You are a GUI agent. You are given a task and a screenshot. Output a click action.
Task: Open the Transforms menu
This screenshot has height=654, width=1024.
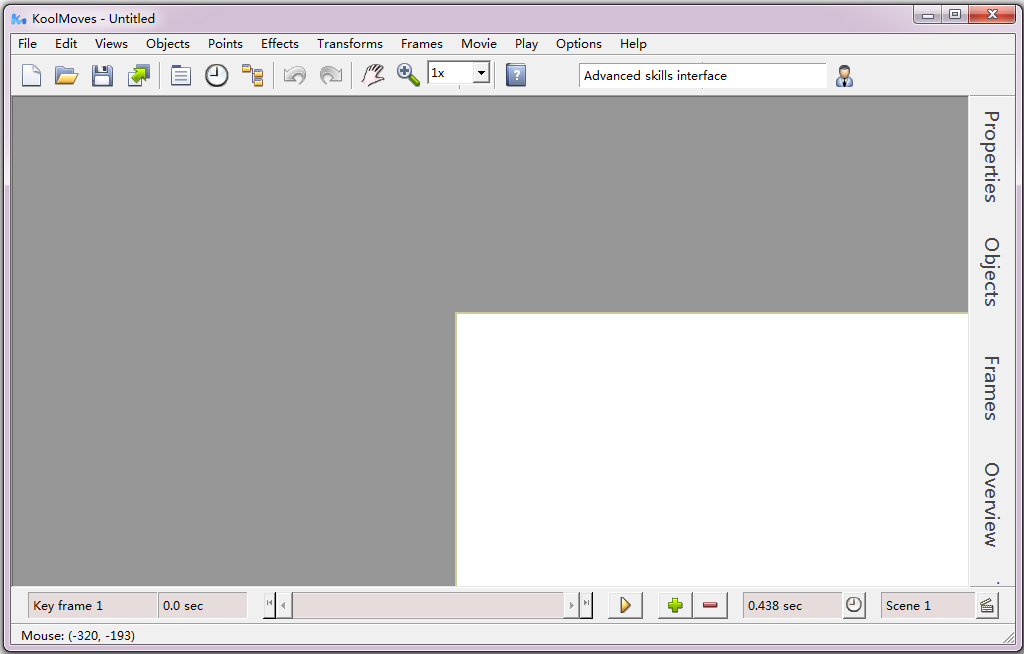(x=350, y=44)
